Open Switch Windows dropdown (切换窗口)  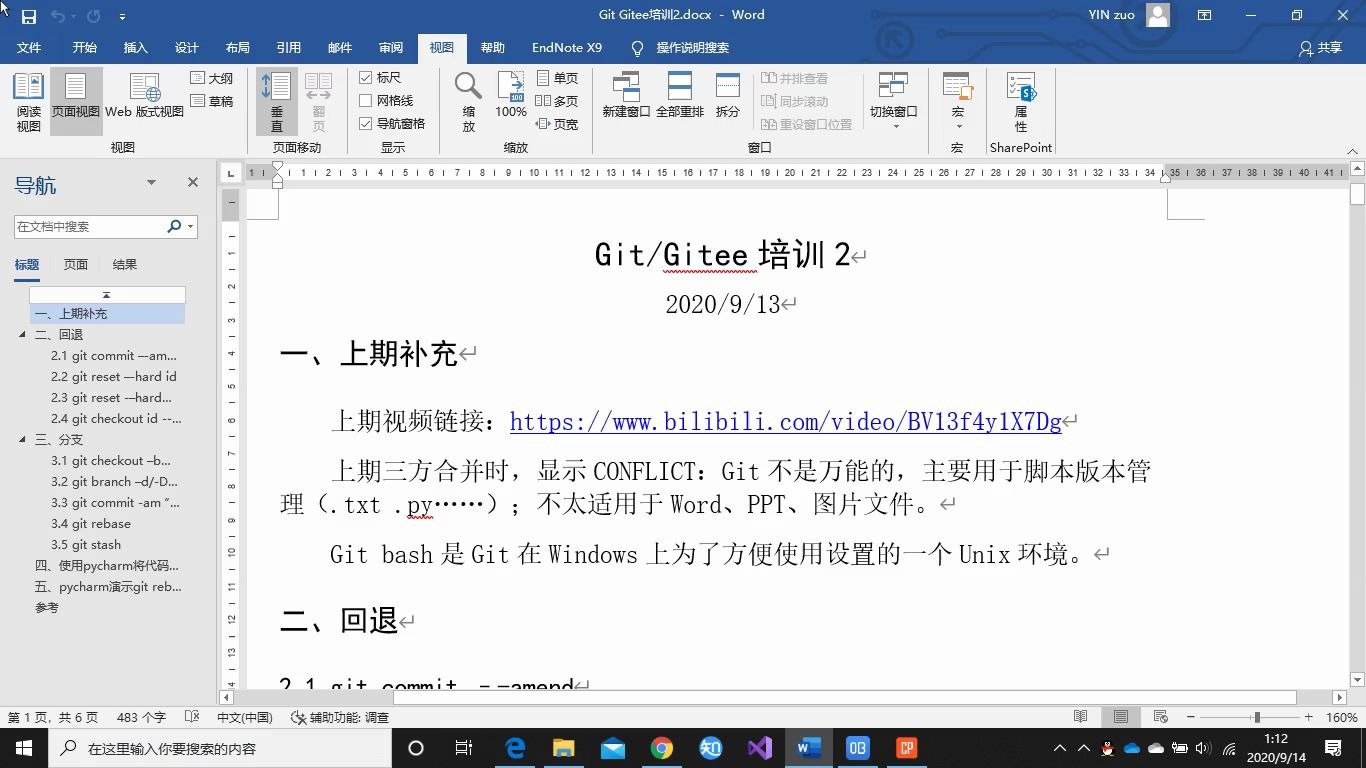(x=893, y=102)
